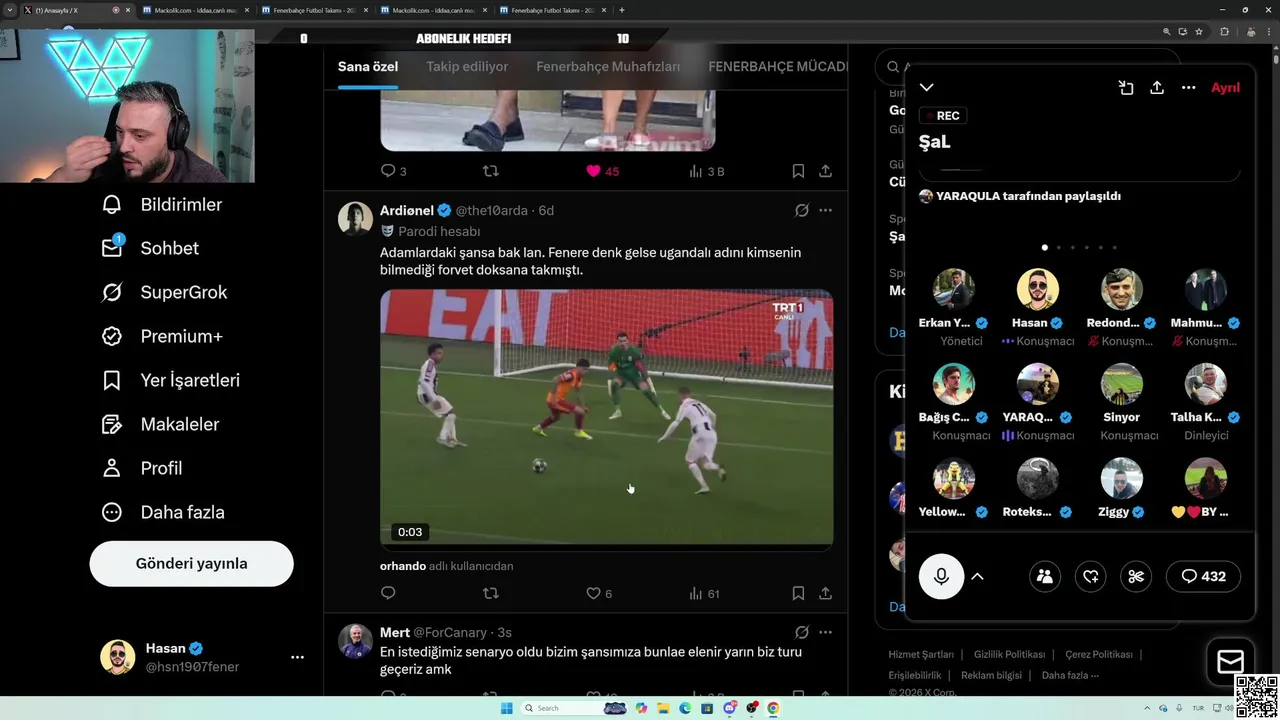The image size is (1280, 720).
Task: Select speaker YARAQ... in the Space
Action: tap(1038, 402)
